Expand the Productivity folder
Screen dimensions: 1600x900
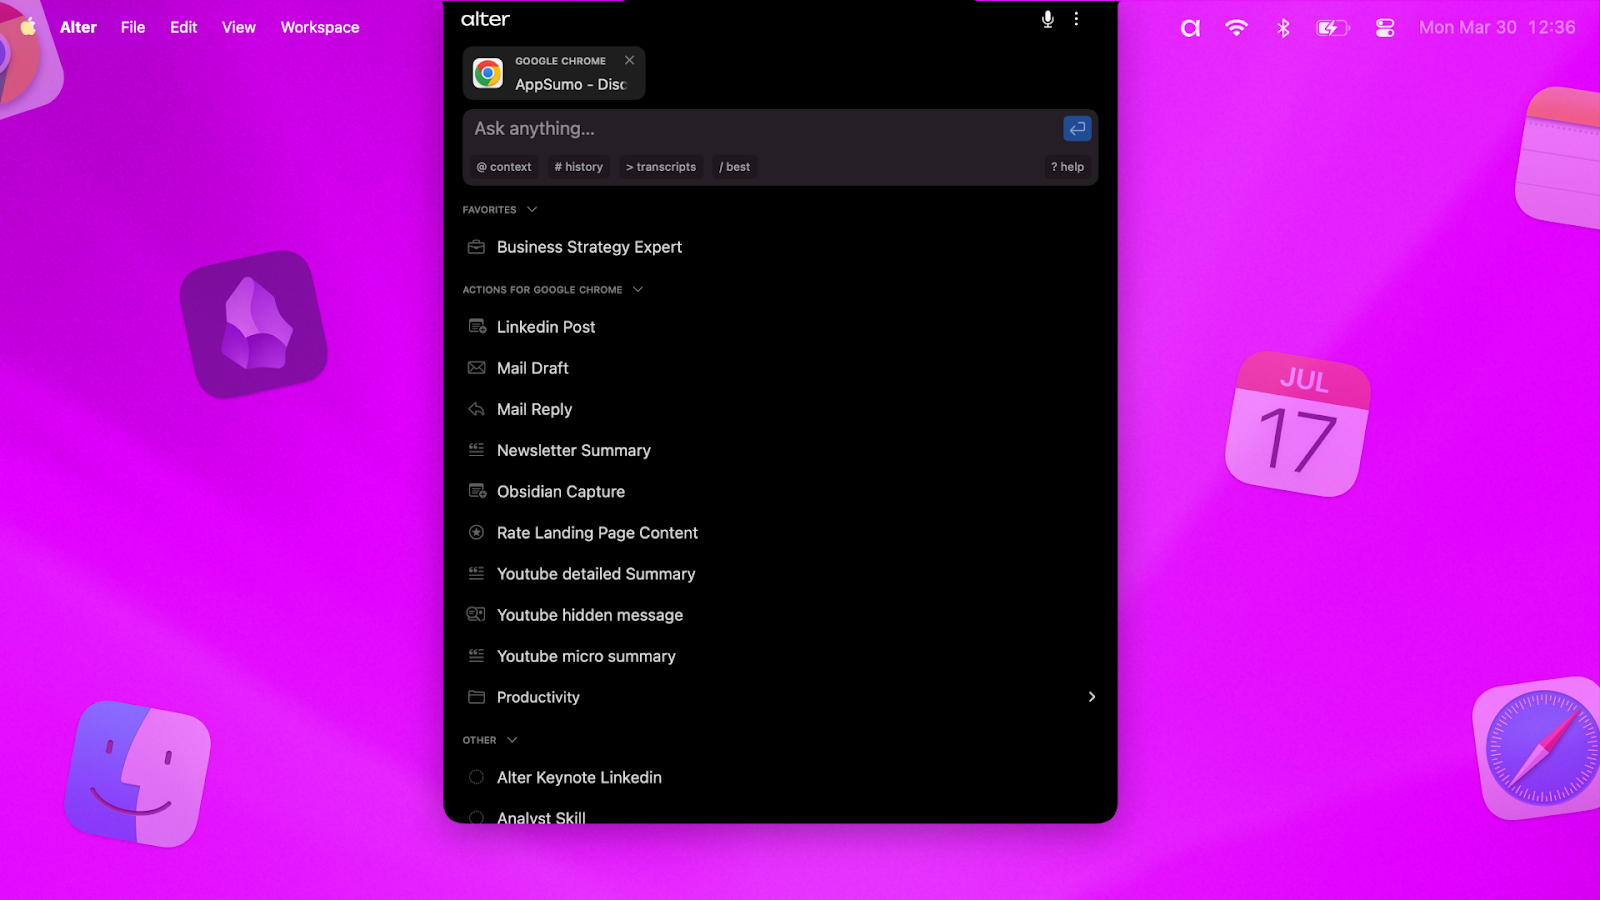(1091, 697)
